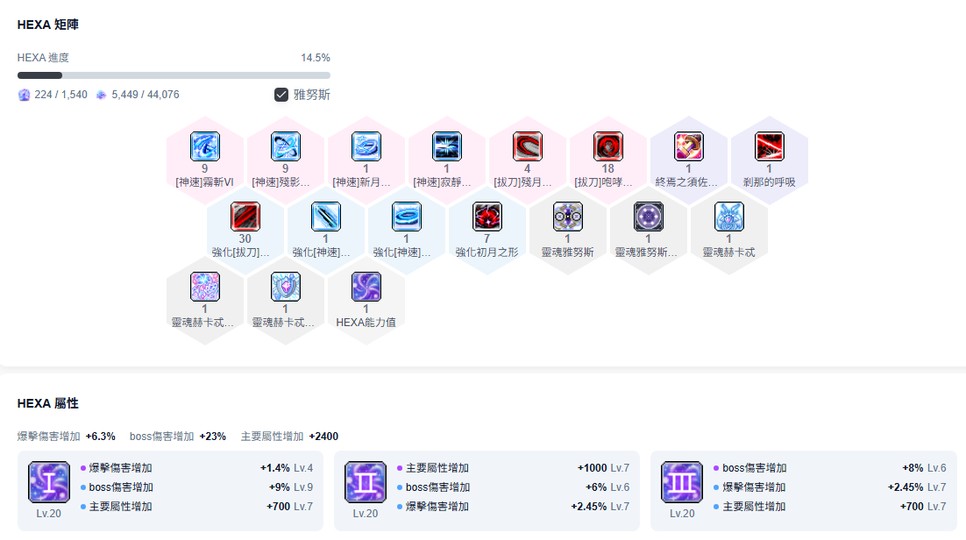Click the 224 / 1,540 count
This screenshot has height=540, width=966.
click(61, 95)
